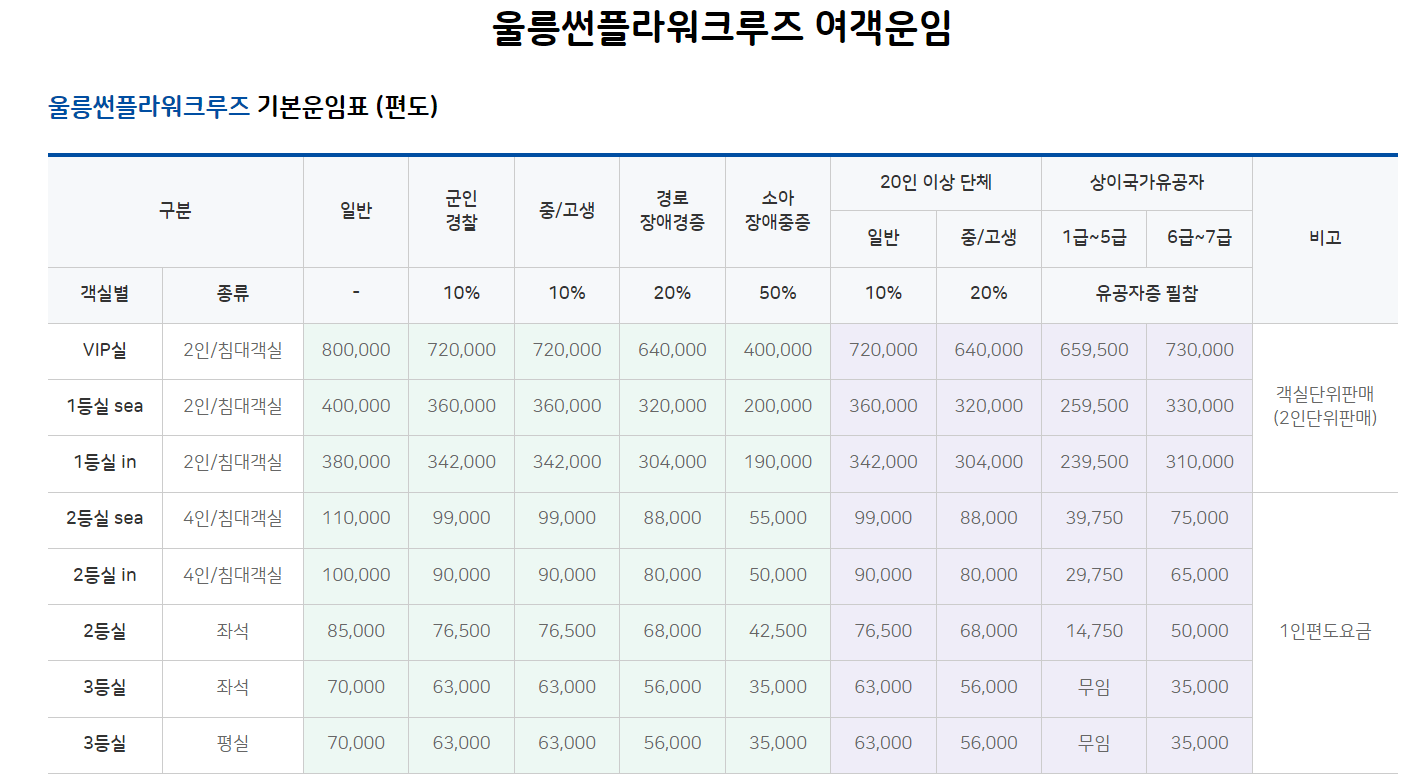The image size is (1424, 780).
Task: Click 2등실 좌석 일반 fare 85,000
Action: (x=356, y=631)
